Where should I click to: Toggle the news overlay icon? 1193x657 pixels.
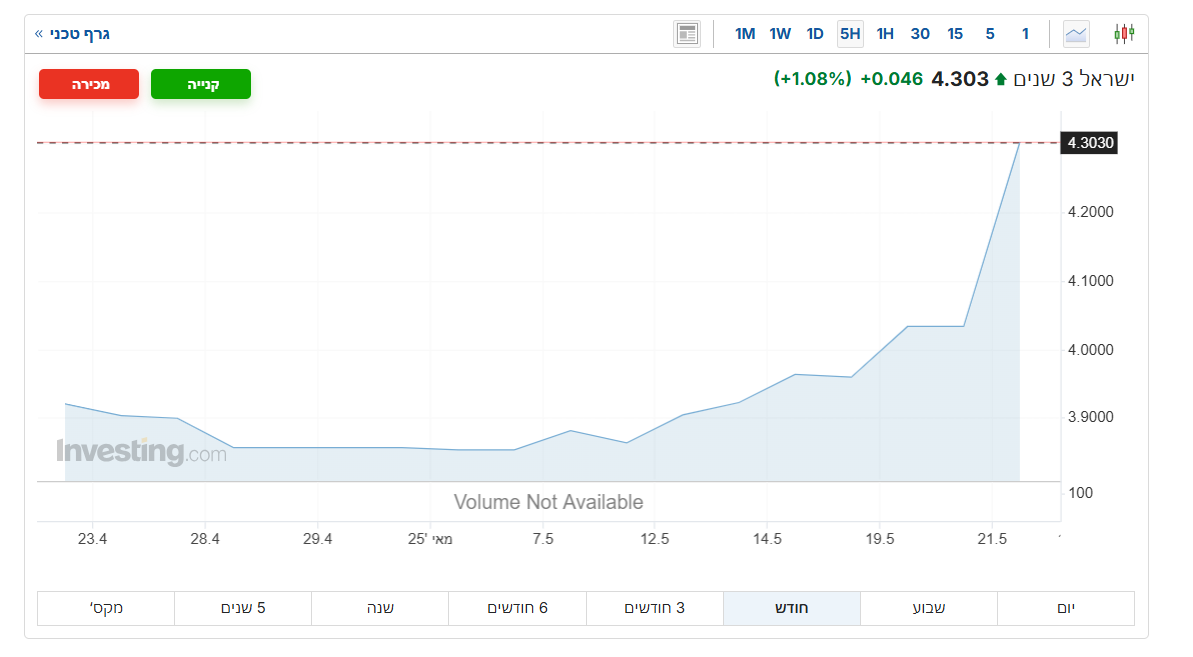[x=687, y=34]
